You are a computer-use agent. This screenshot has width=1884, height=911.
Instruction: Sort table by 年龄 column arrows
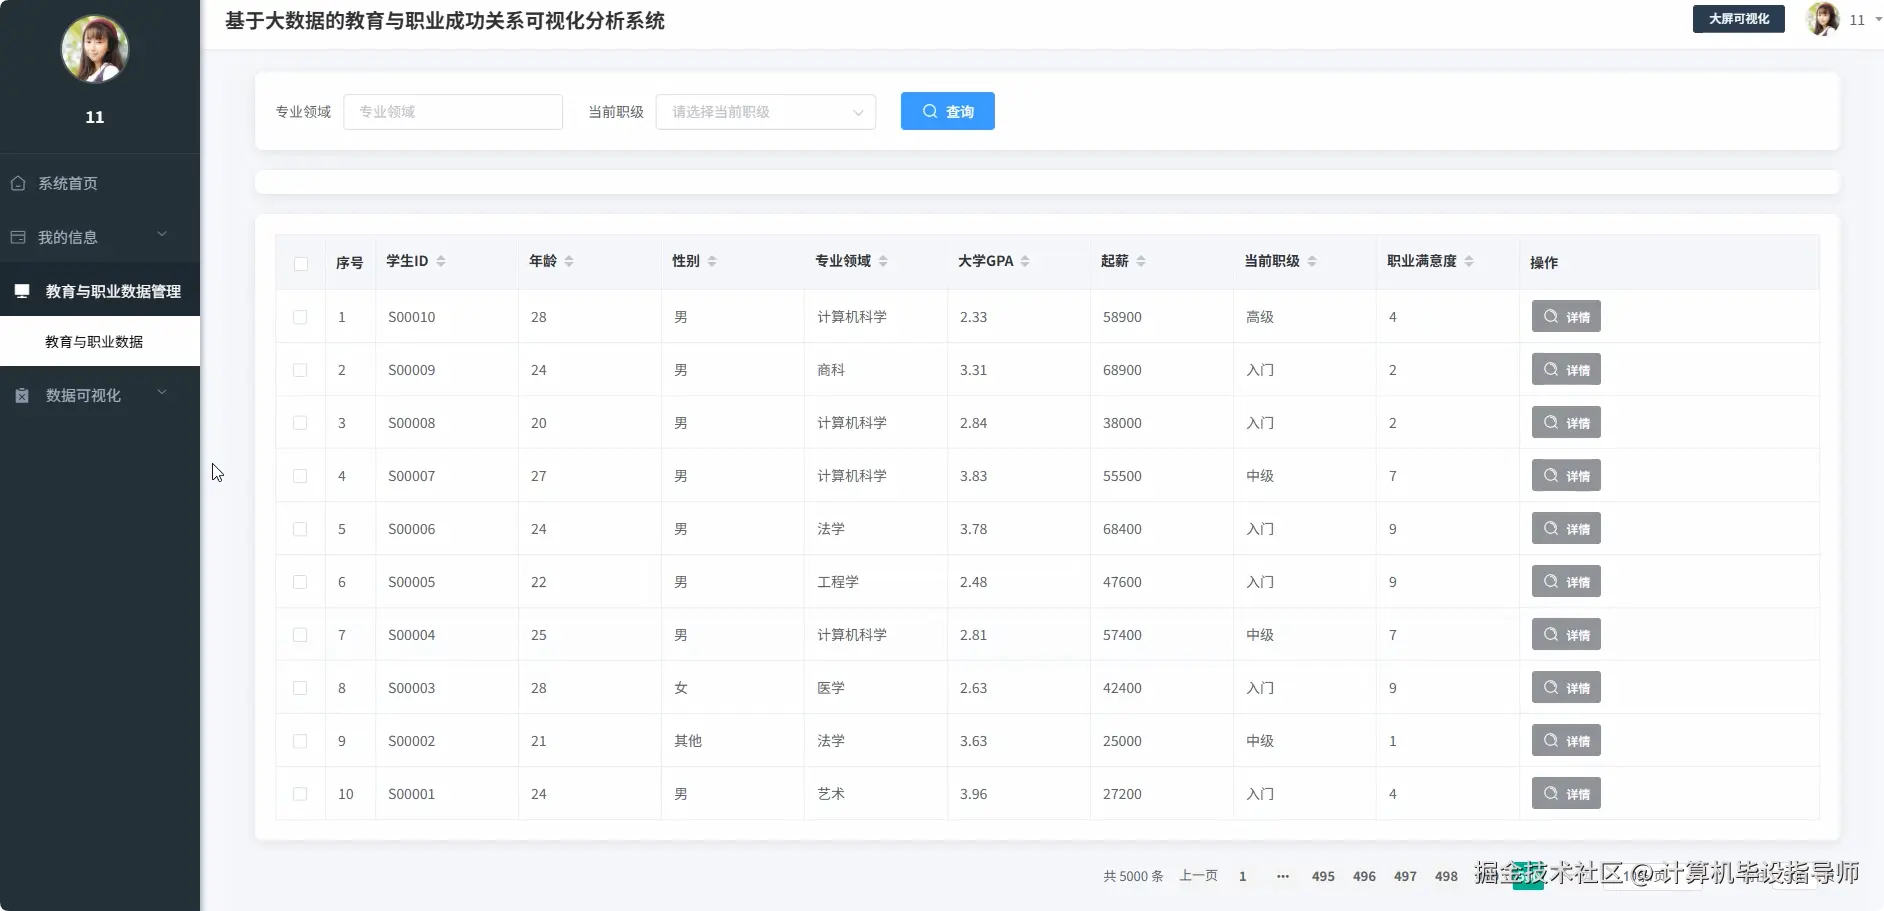(569, 261)
